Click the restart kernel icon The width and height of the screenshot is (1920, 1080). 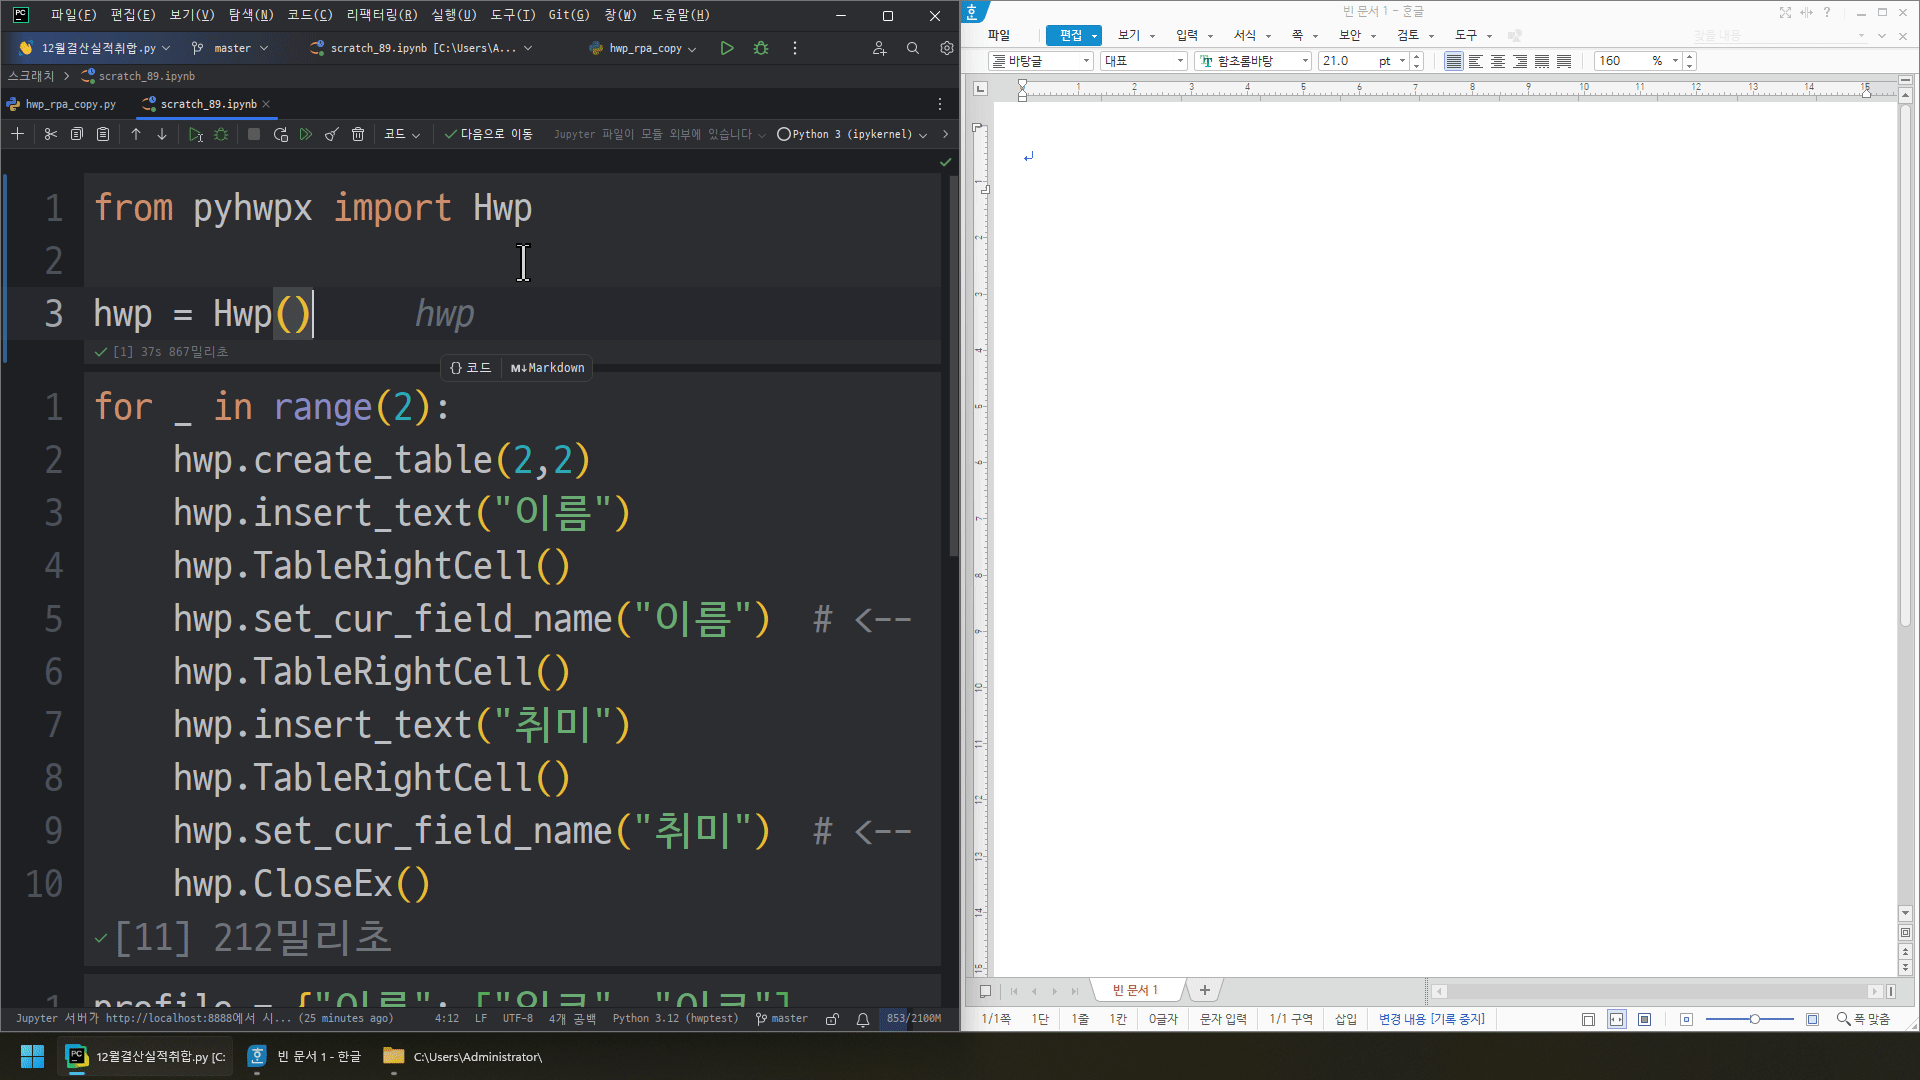pyautogui.click(x=281, y=133)
